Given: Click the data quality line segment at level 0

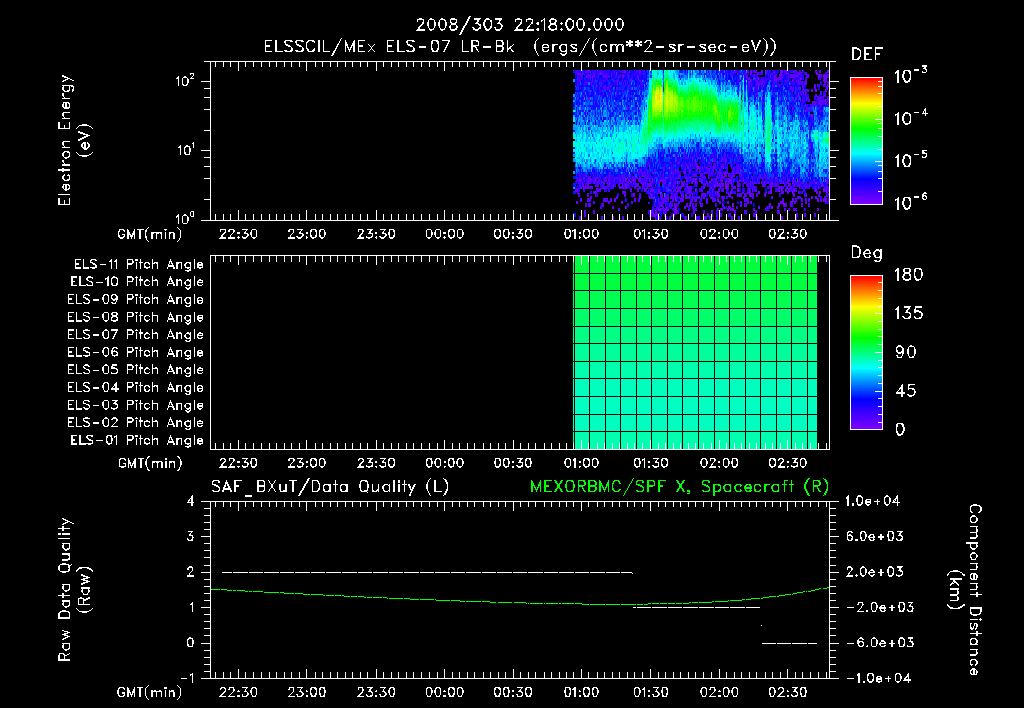Looking at the screenshot, I should pos(790,643).
